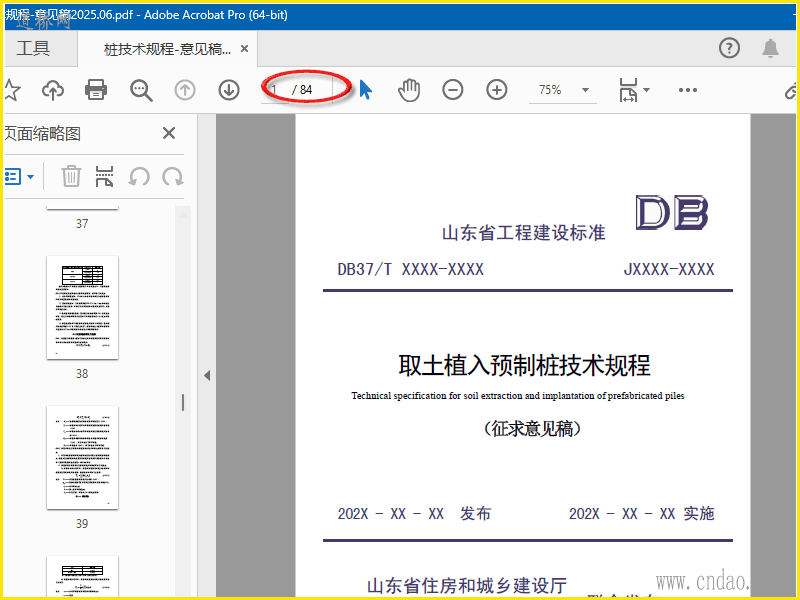Open the more tools ellipsis menu

tap(688, 90)
